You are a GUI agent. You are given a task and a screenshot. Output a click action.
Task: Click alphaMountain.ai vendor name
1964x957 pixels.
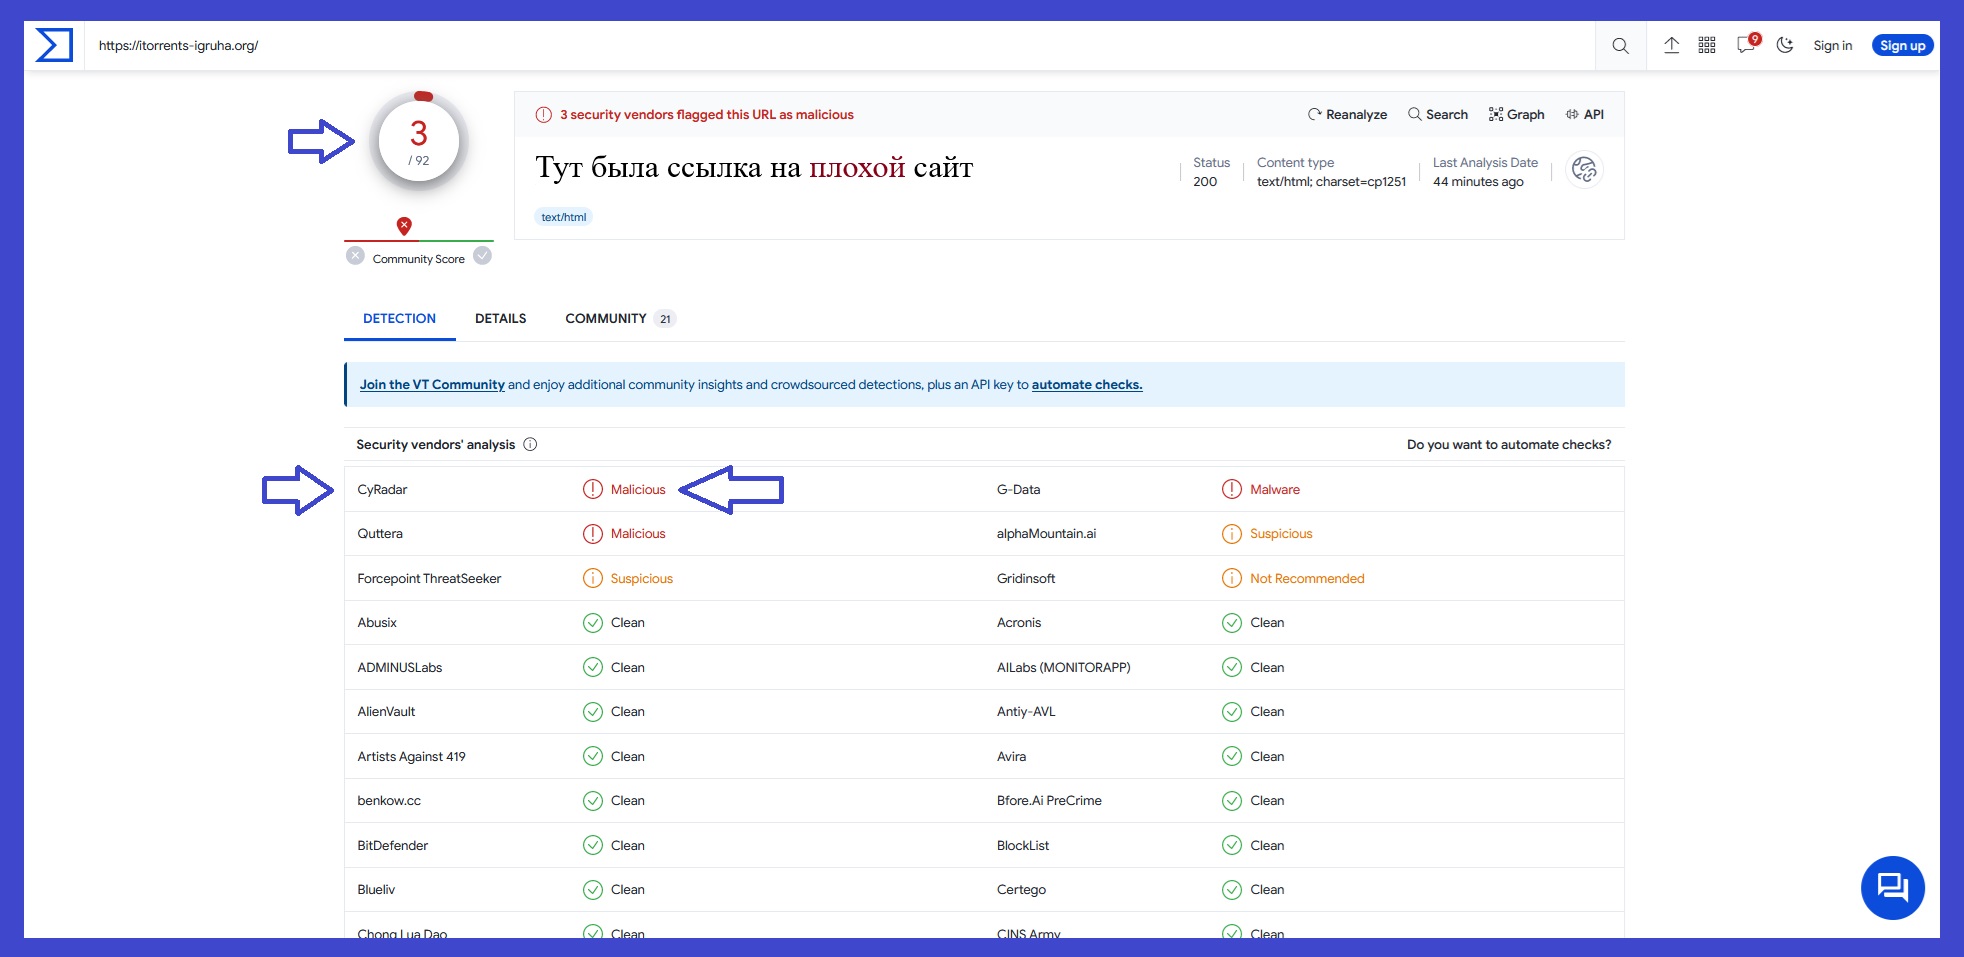click(1046, 533)
